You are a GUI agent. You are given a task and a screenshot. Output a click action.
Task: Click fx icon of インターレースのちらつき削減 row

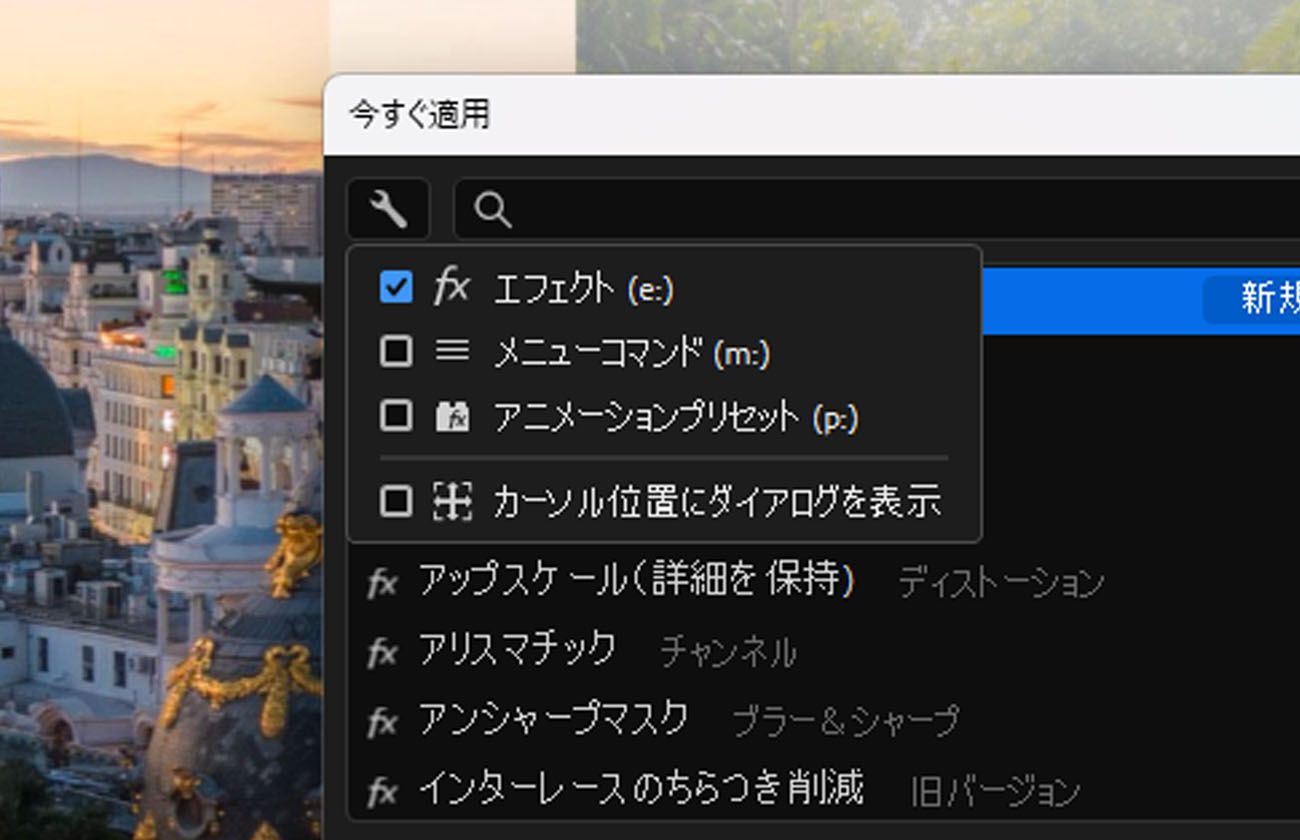382,792
